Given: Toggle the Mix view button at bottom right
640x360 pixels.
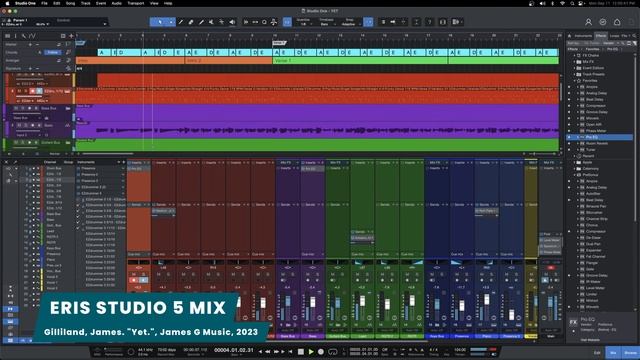Looking at the screenshot, I should coord(613,353).
